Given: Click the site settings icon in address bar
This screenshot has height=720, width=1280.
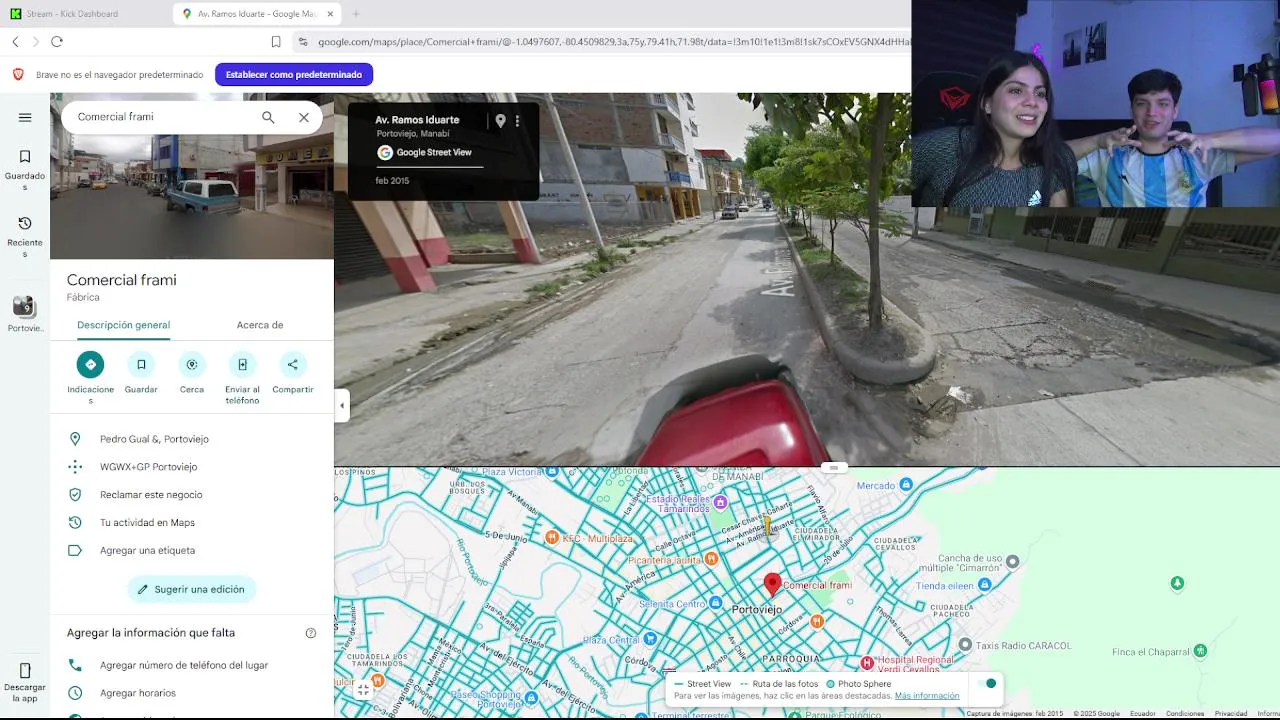Looking at the screenshot, I should point(303,42).
